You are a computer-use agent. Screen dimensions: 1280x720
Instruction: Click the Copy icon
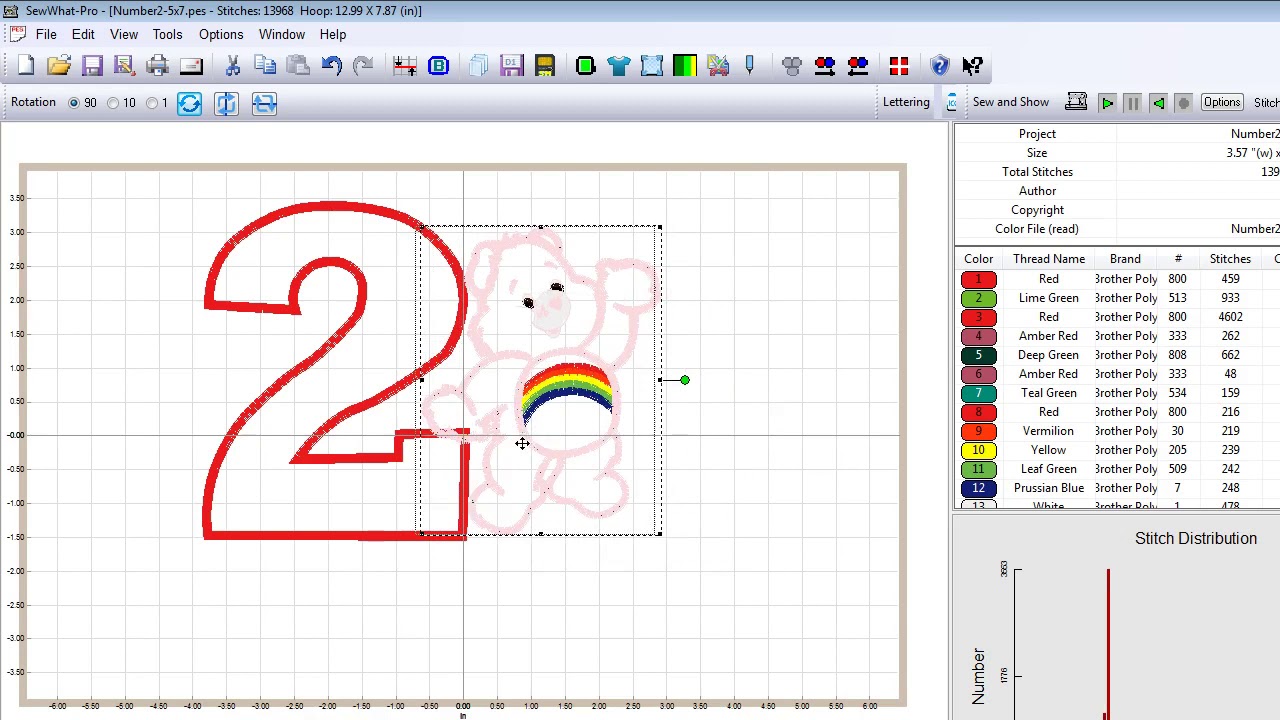[265, 66]
